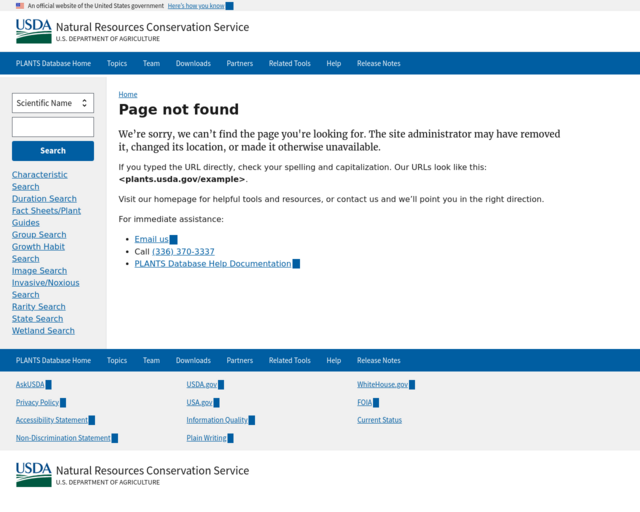Open Topics in the footer navigation bar

[117, 361]
